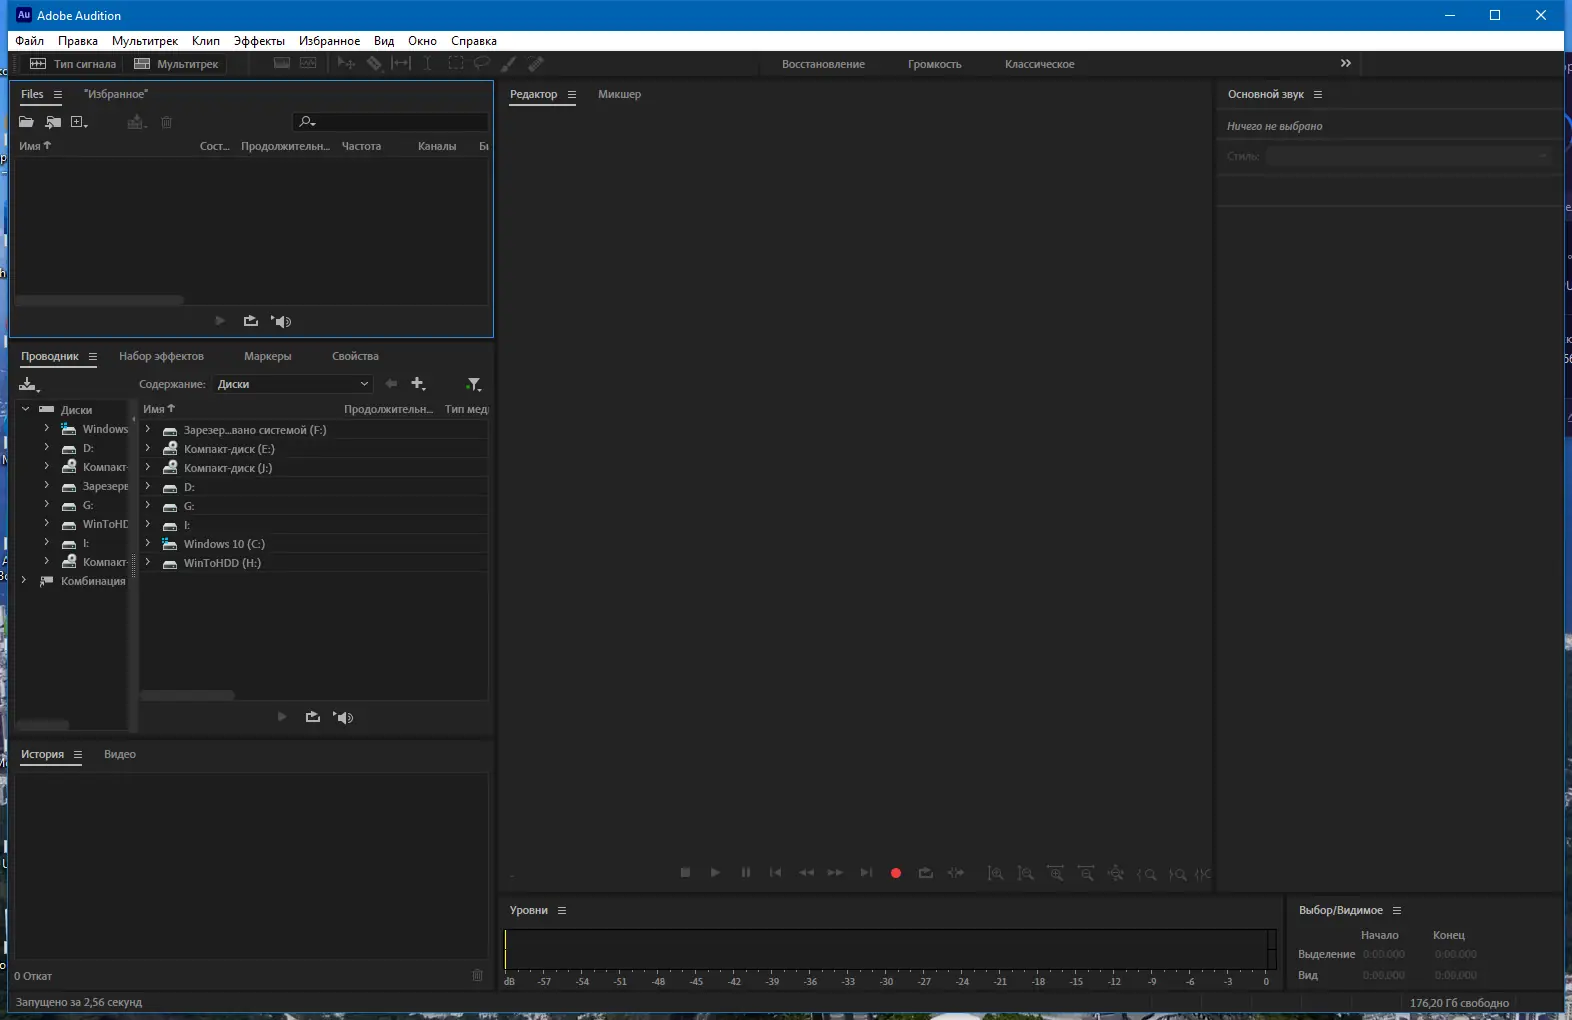Open the Содержание Диски dropdown
The width and height of the screenshot is (1572, 1020).
click(293, 384)
